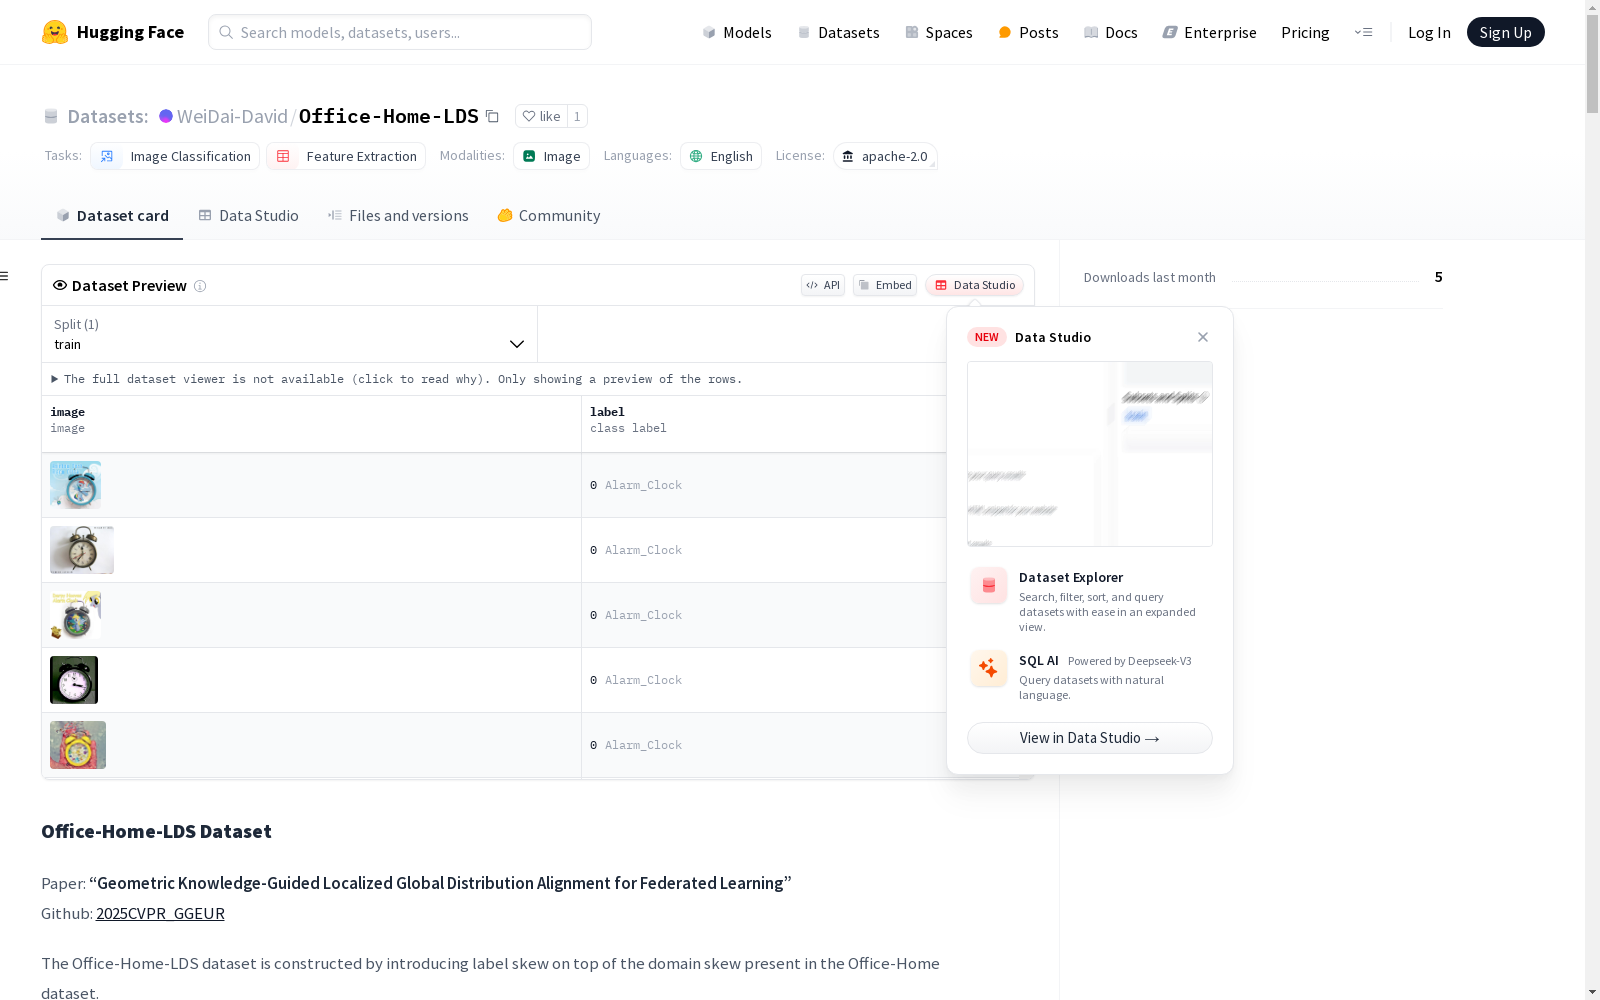Click the English language tag
1600x1000 pixels.
(x=721, y=156)
